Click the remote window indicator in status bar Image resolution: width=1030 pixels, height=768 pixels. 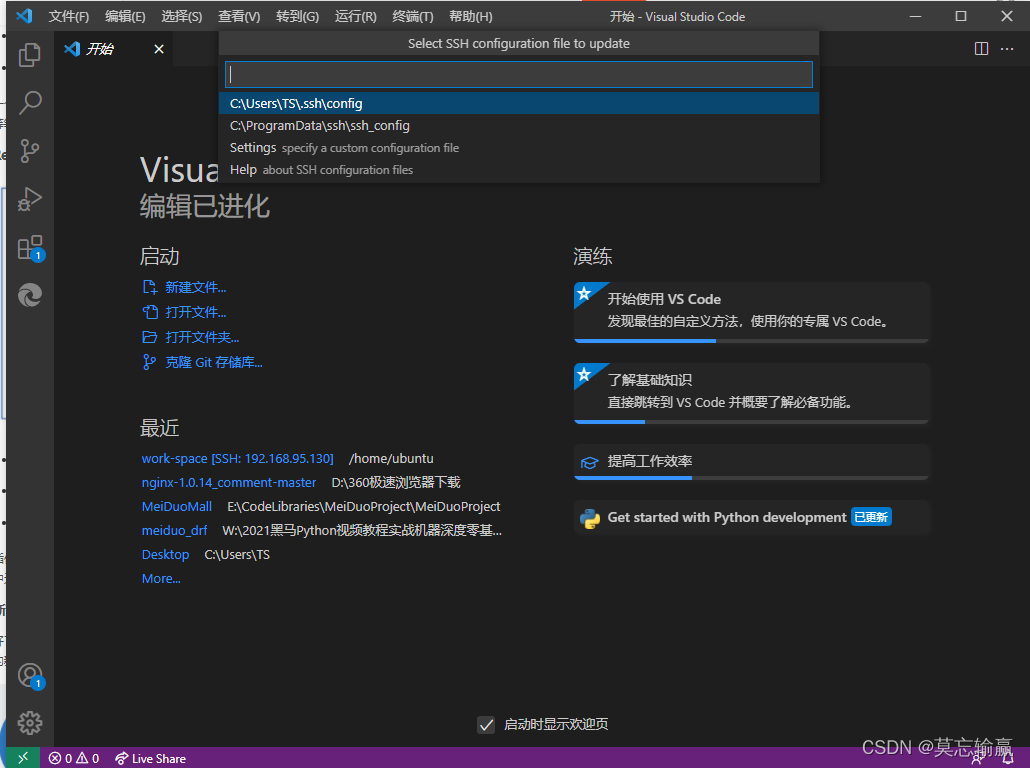click(23, 758)
